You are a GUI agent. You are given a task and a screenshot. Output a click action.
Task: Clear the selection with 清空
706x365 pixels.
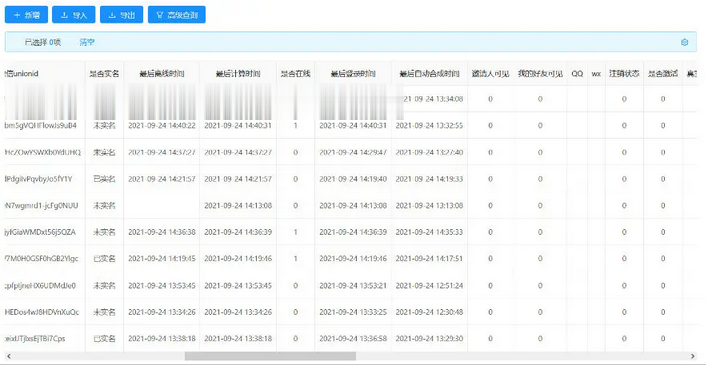(x=87, y=42)
